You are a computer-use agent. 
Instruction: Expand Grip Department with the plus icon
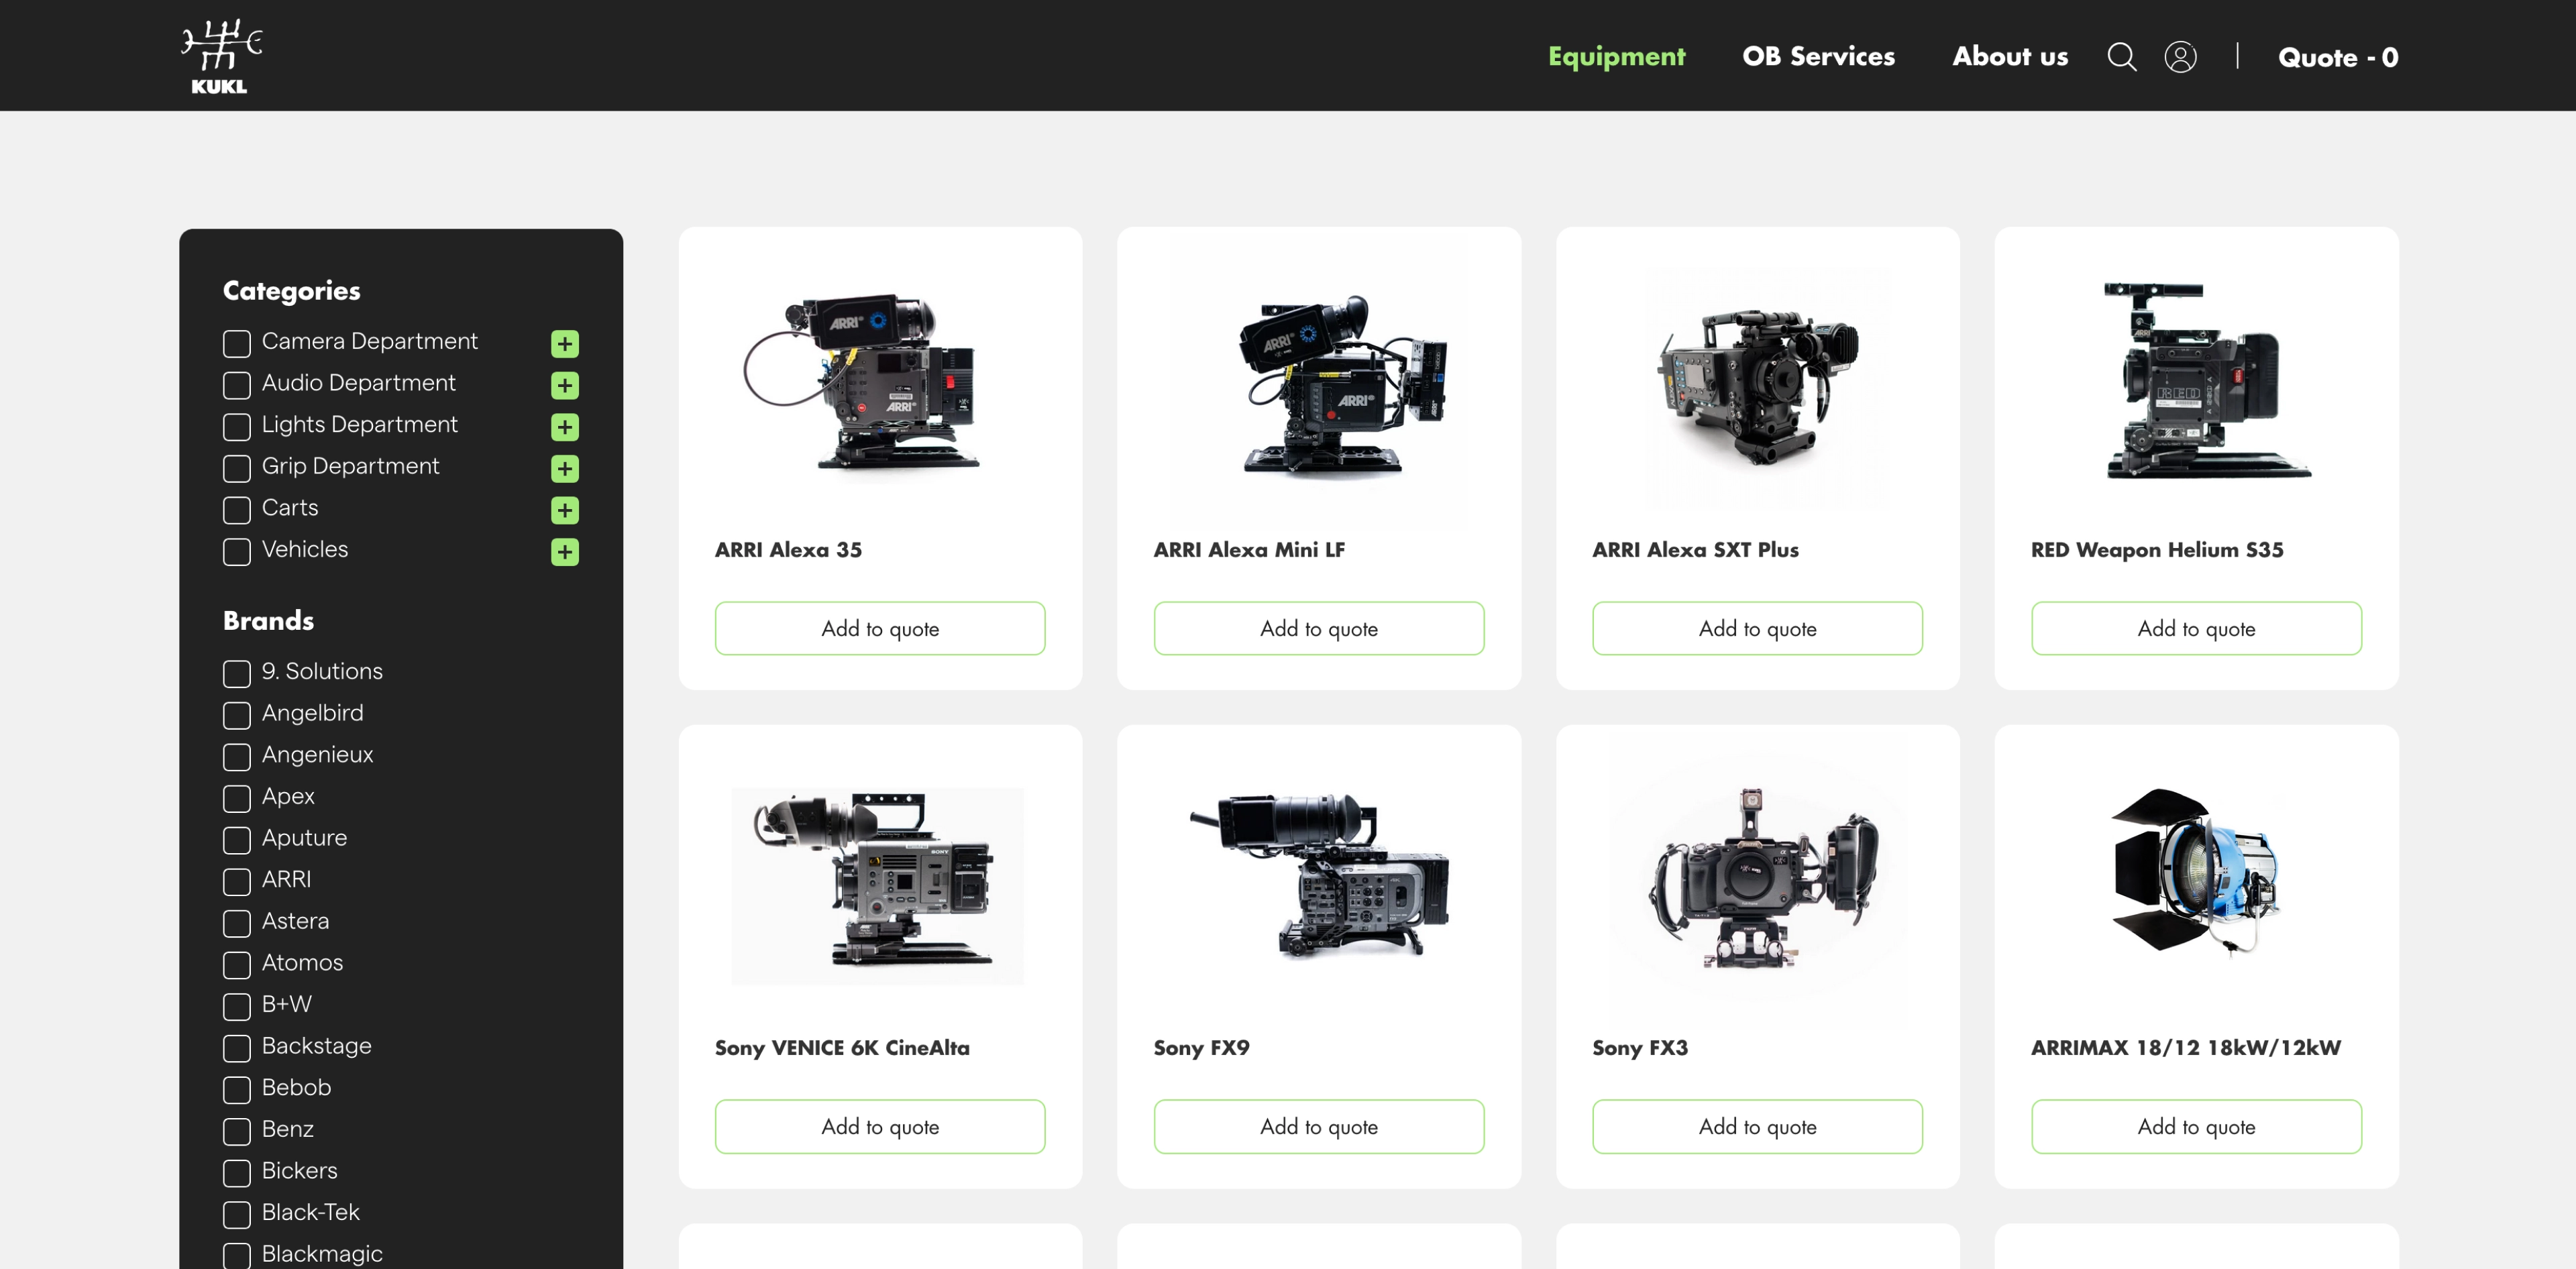point(565,469)
